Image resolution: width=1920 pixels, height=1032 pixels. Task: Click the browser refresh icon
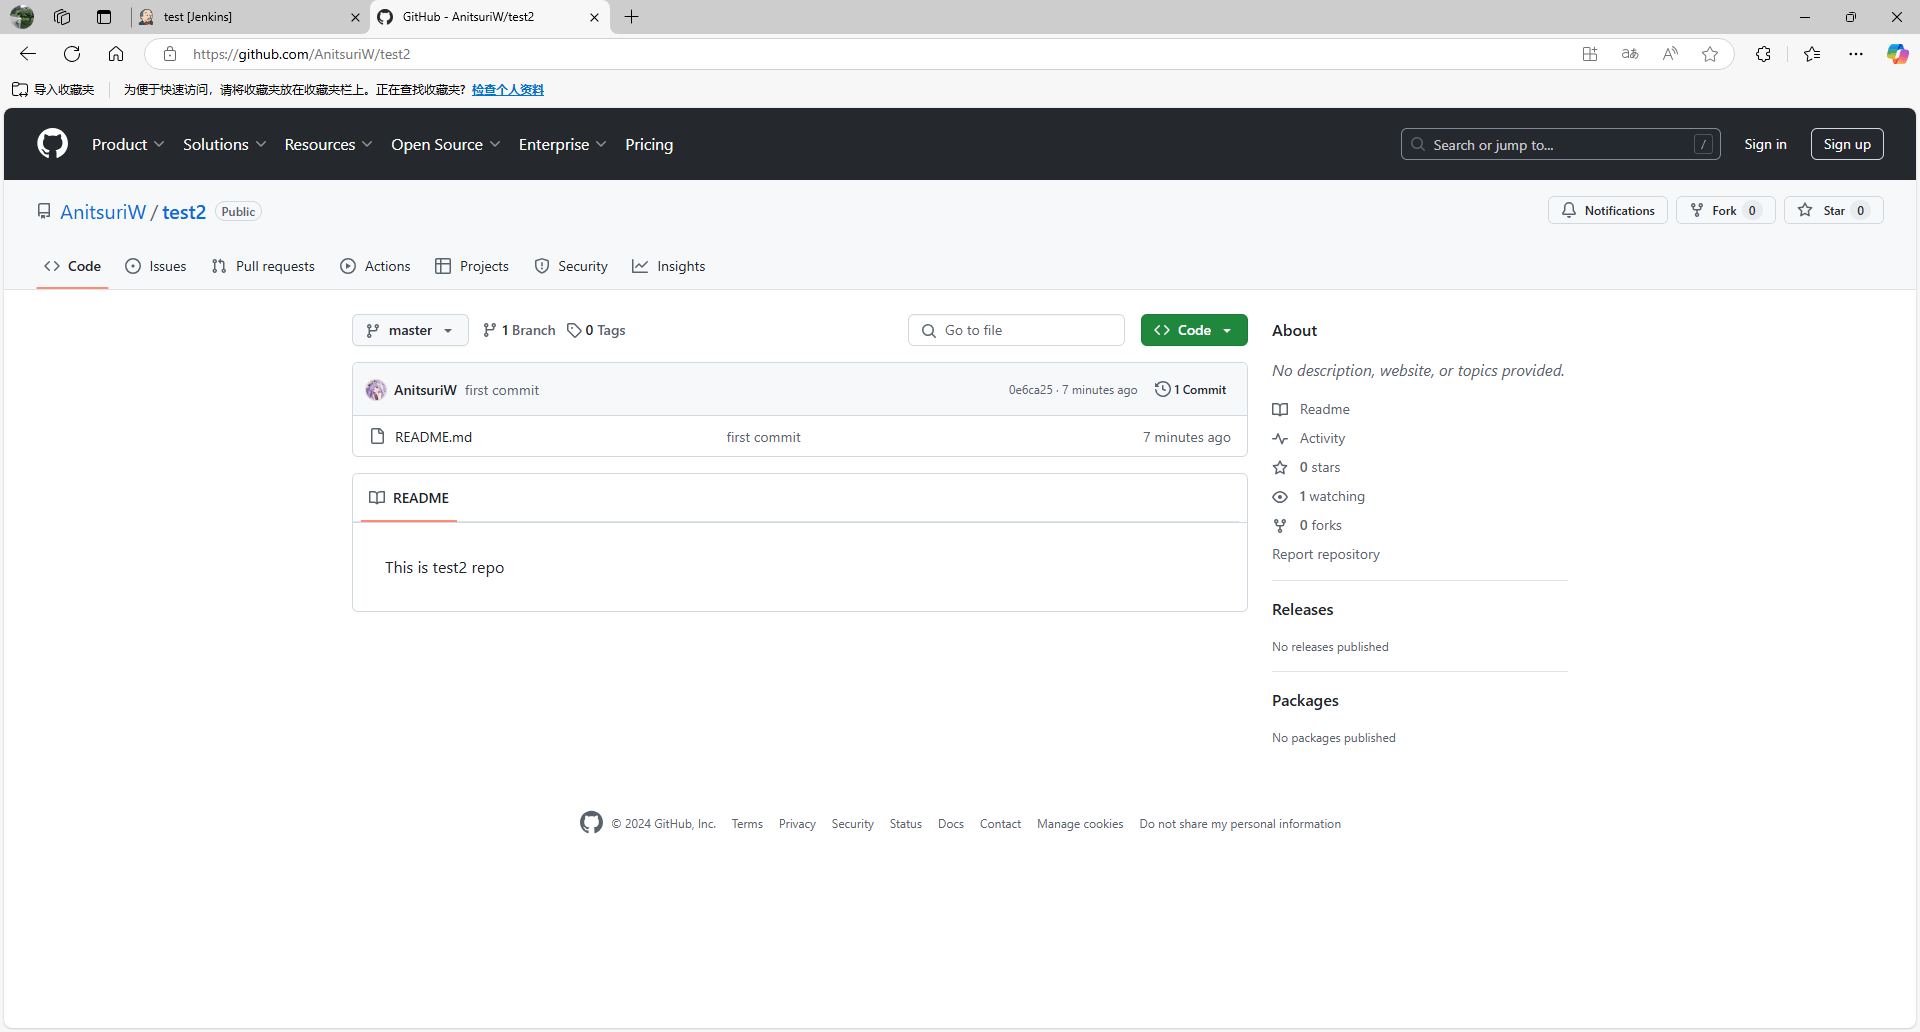pyautogui.click(x=72, y=54)
